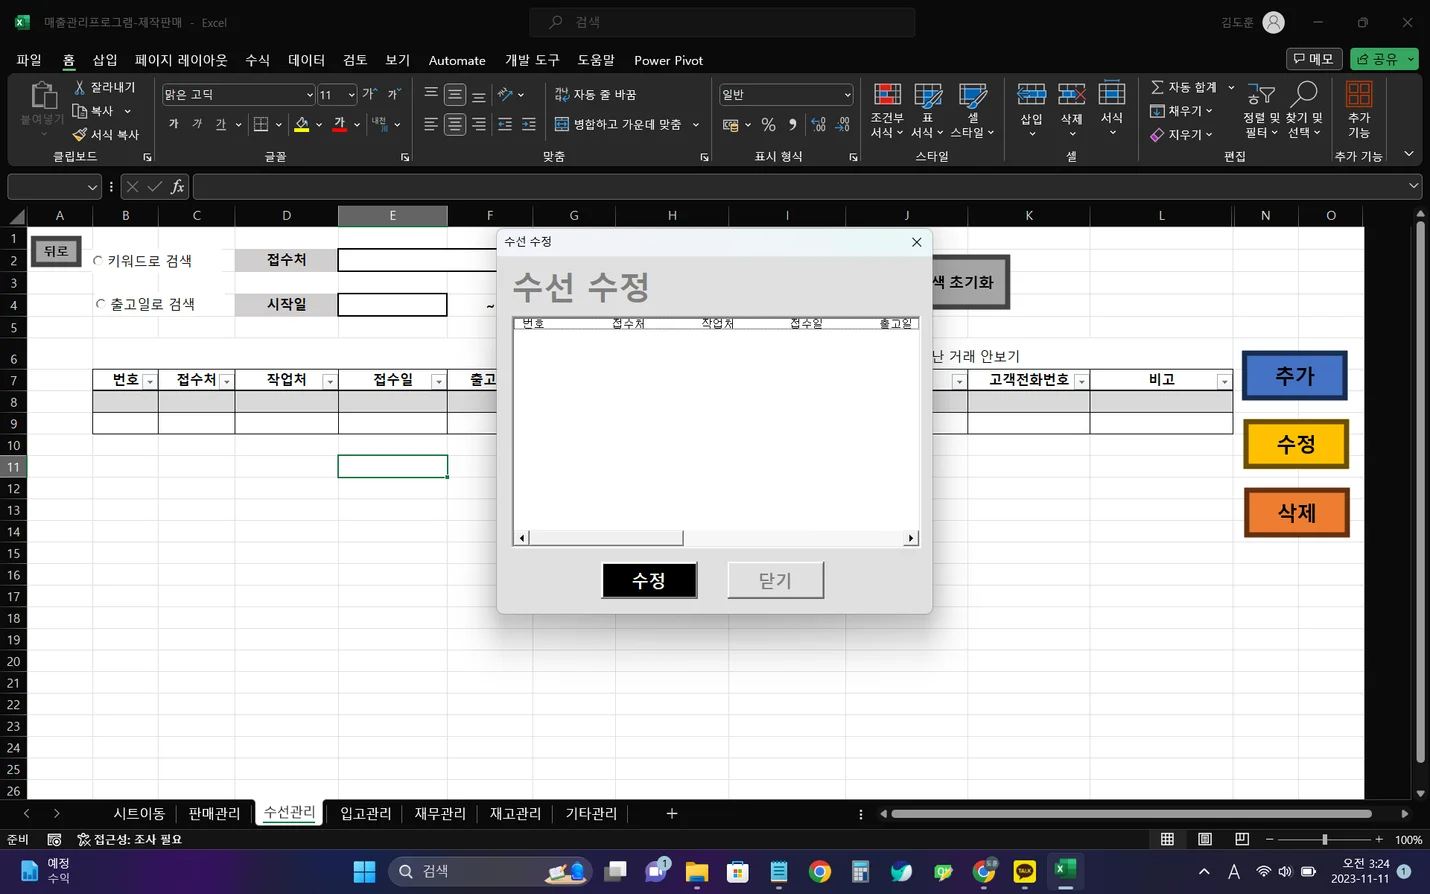The width and height of the screenshot is (1430, 894).
Task: Open filter dropdown for 작업처 column
Action: coord(329,381)
